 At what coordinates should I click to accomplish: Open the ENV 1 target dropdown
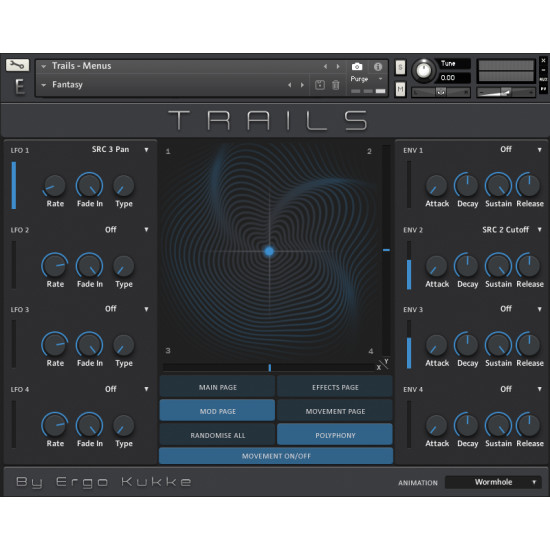[x=521, y=149]
